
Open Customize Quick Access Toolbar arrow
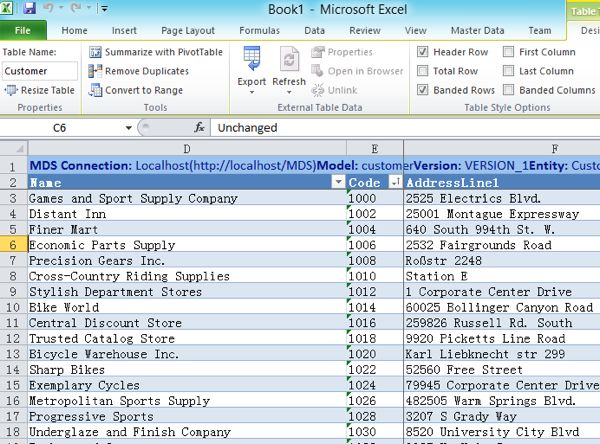click(x=104, y=8)
